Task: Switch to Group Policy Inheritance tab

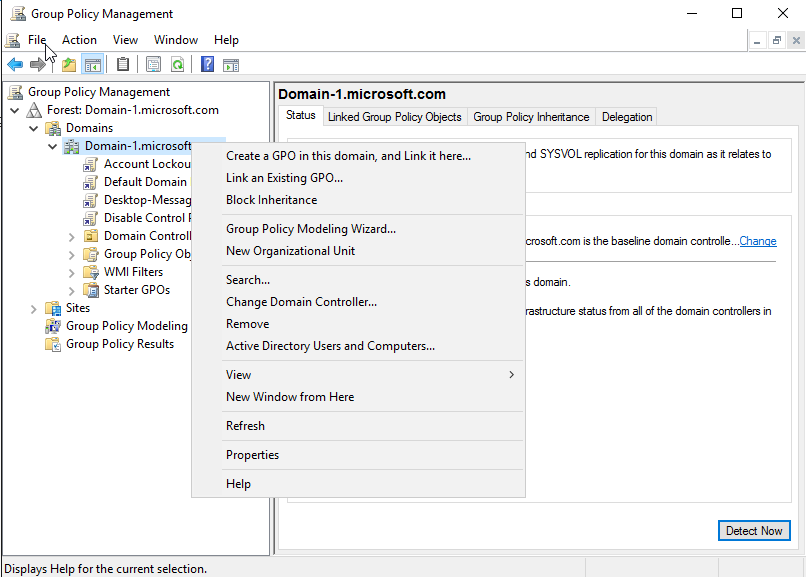Action: click(x=531, y=117)
